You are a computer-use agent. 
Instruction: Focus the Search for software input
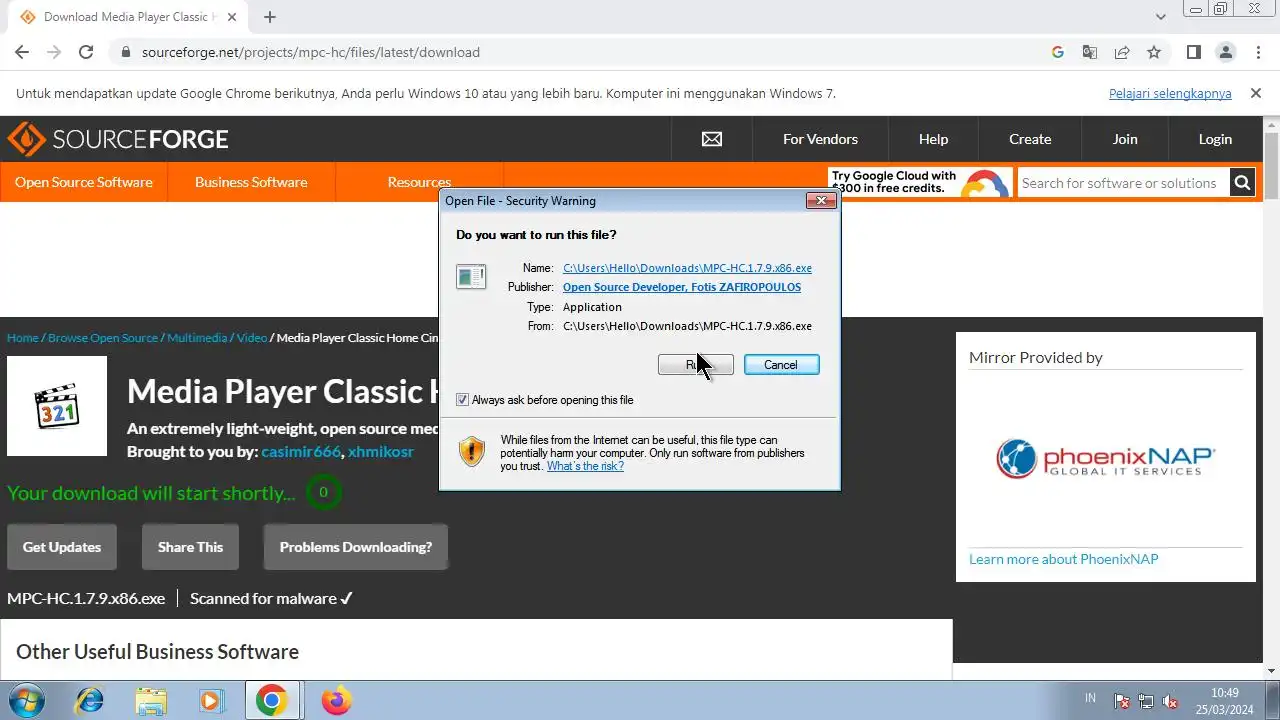click(1123, 183)
